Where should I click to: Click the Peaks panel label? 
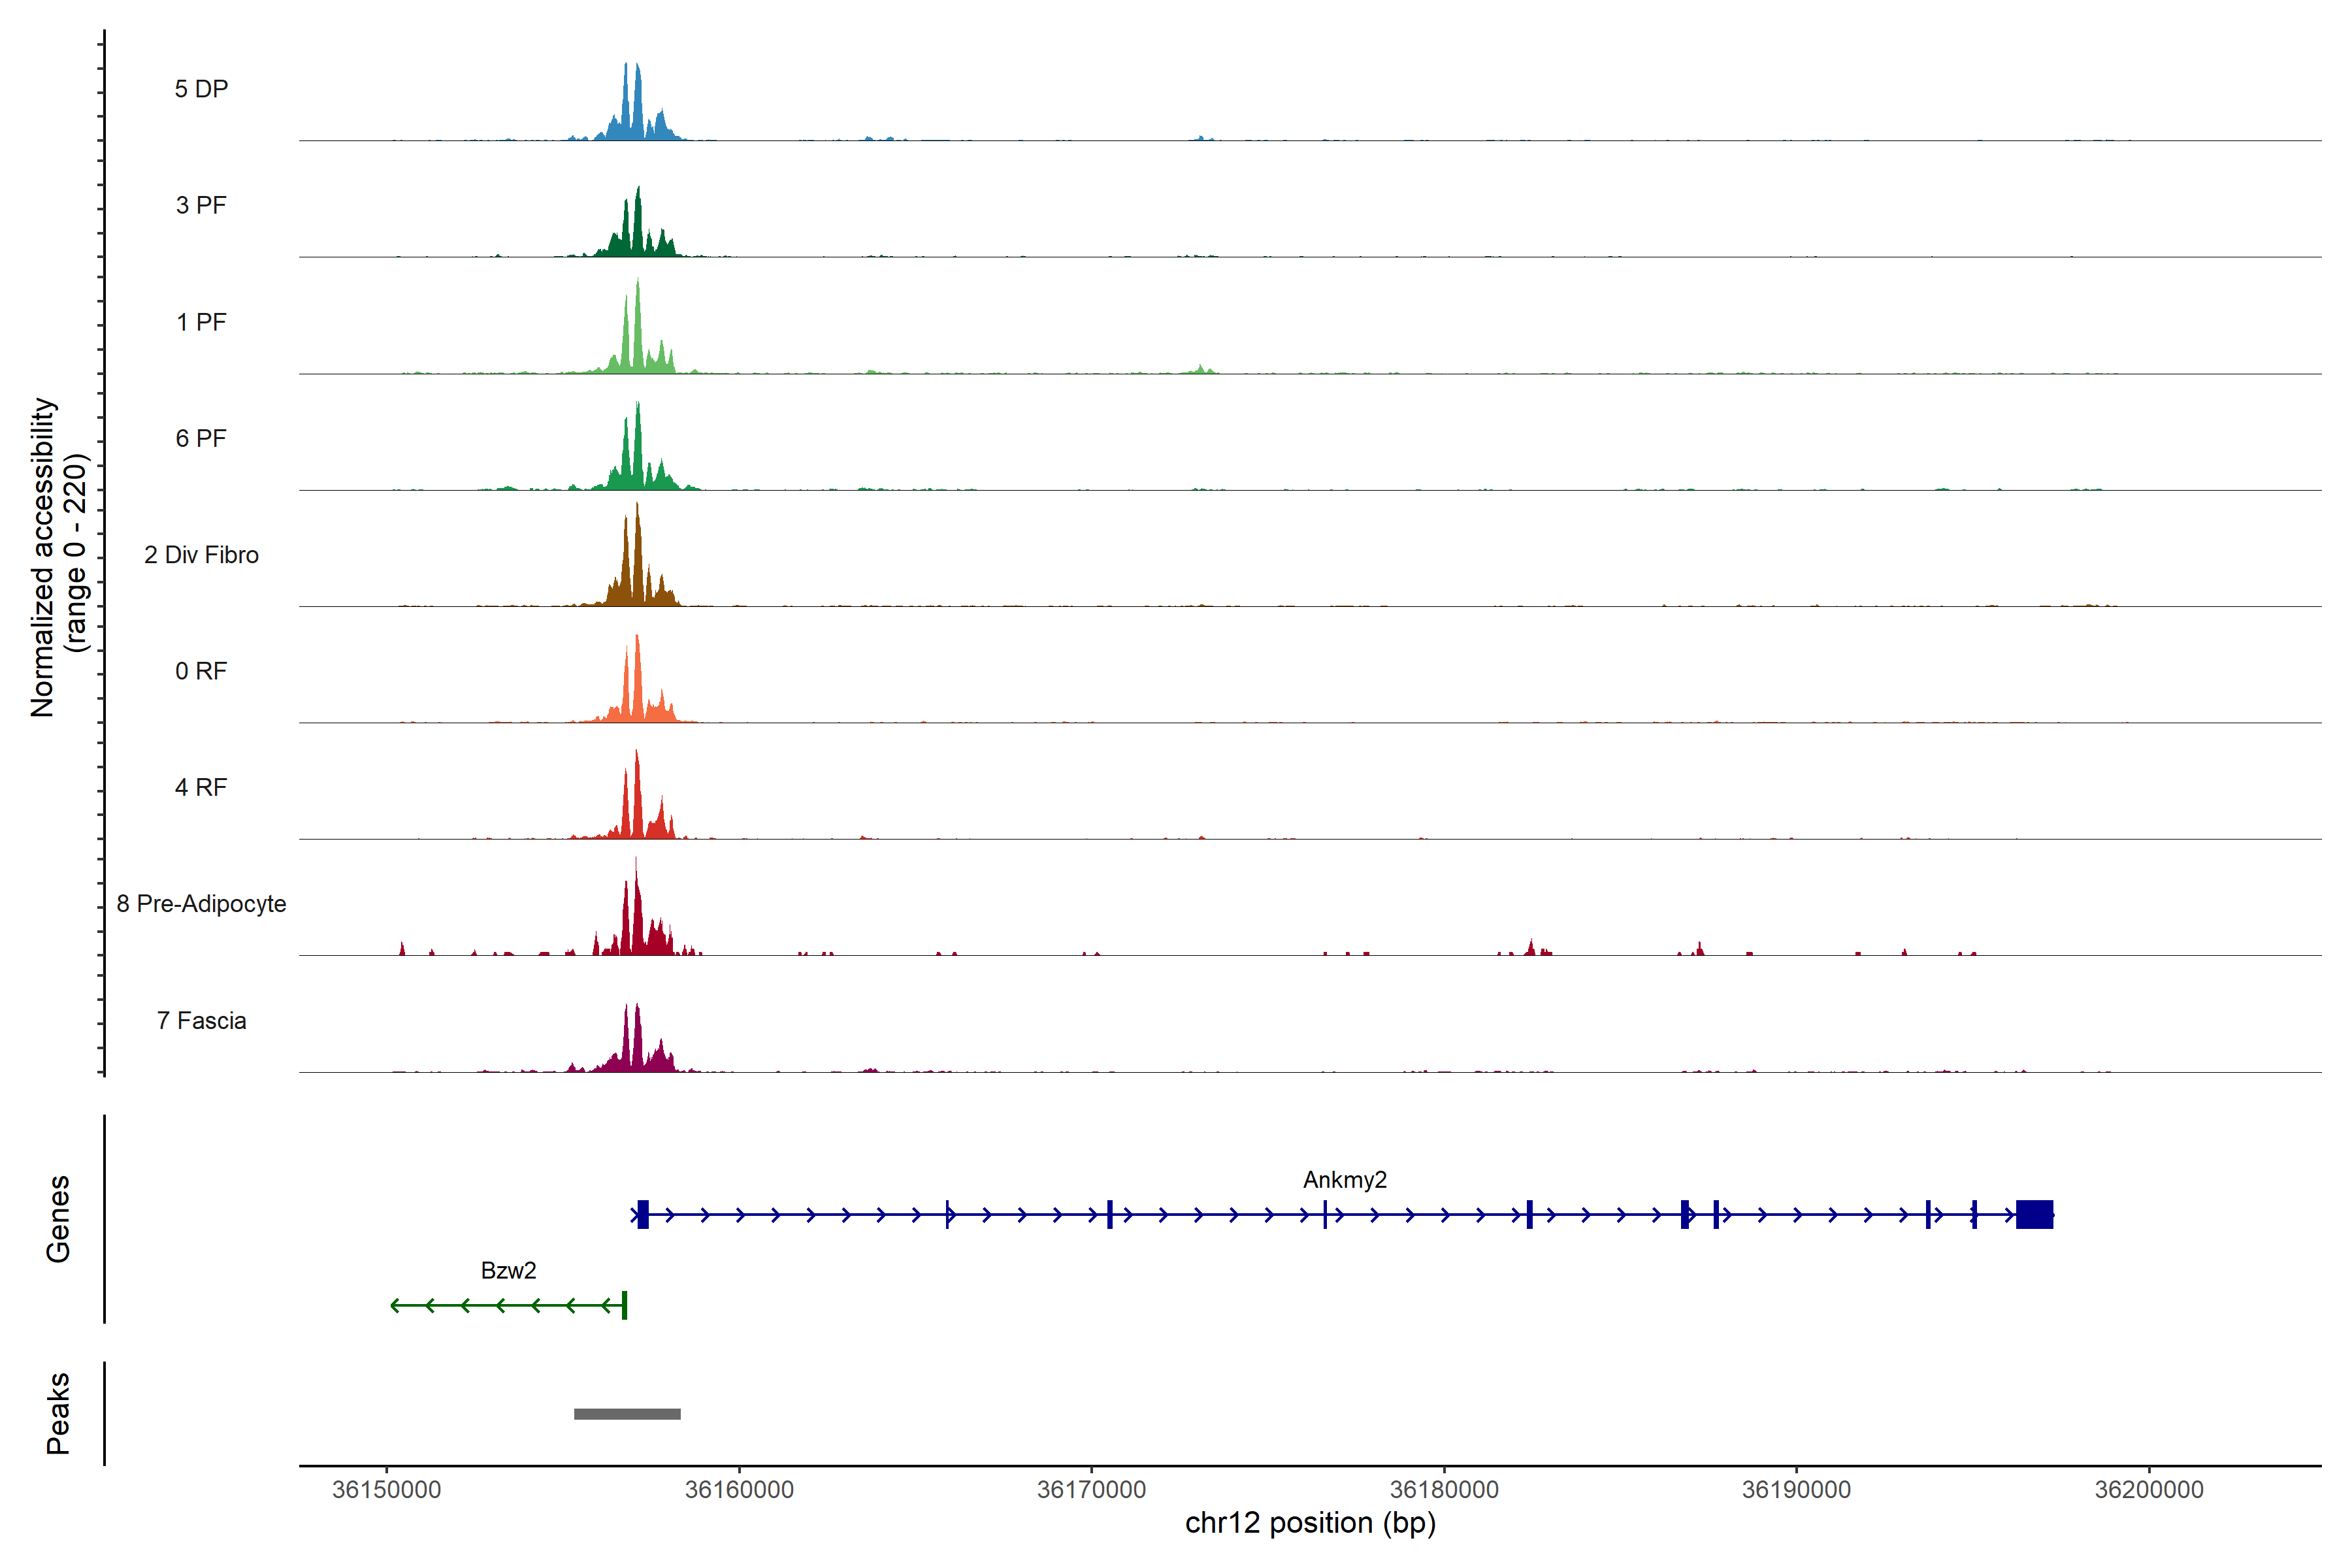click(58, 1413)
